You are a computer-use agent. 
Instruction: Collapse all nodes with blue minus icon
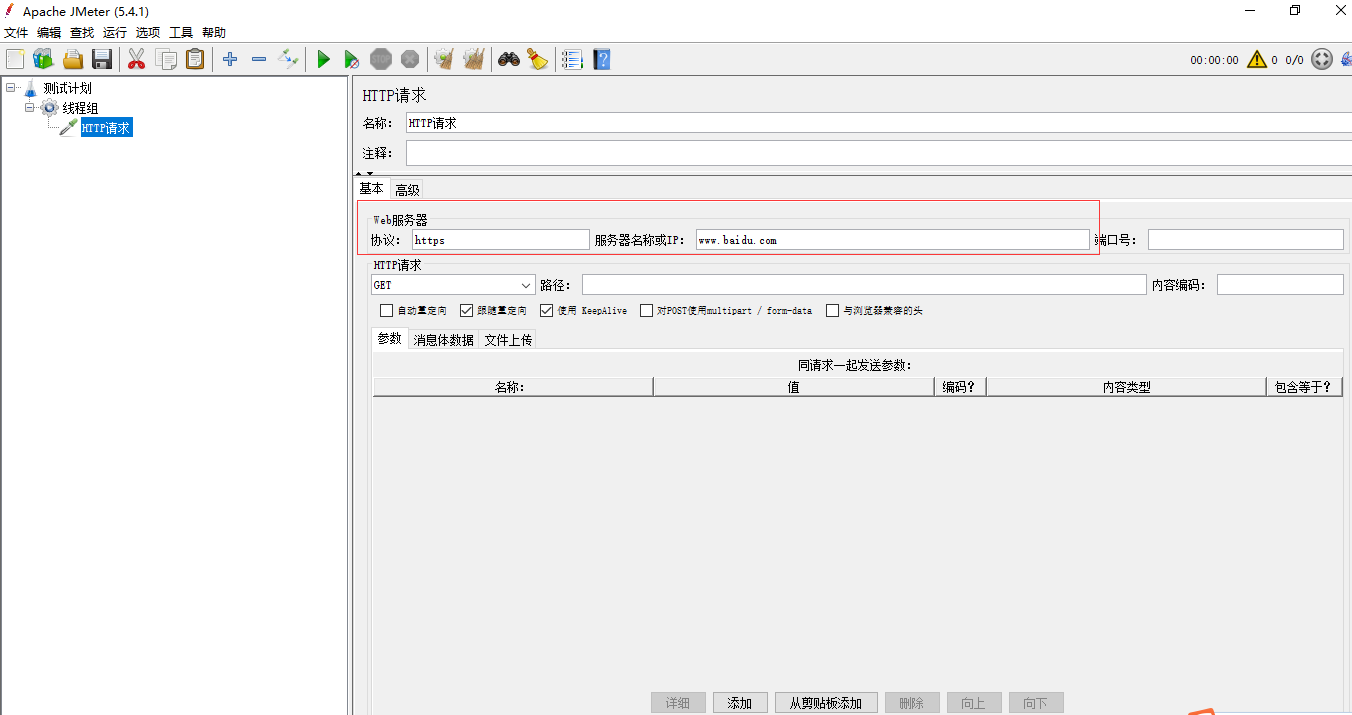(259, 59)
